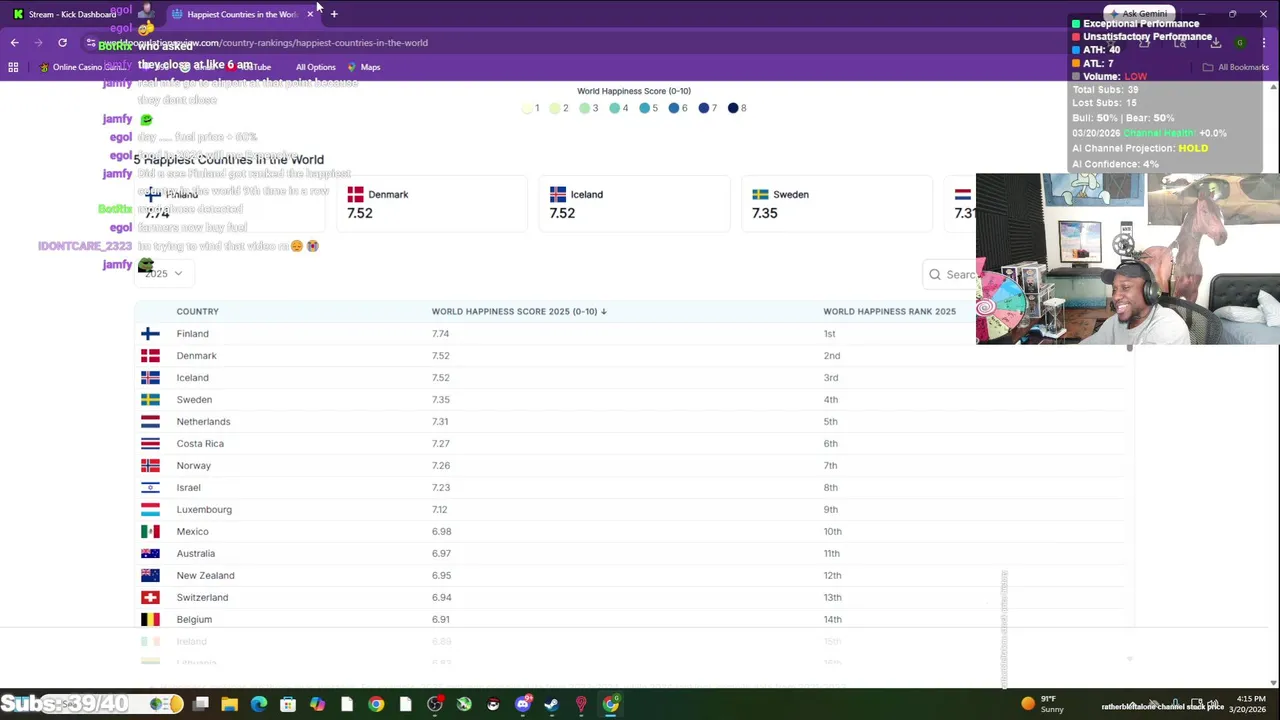Go back using the browser back arrow
1280x720 pixels.
[14, 42]
